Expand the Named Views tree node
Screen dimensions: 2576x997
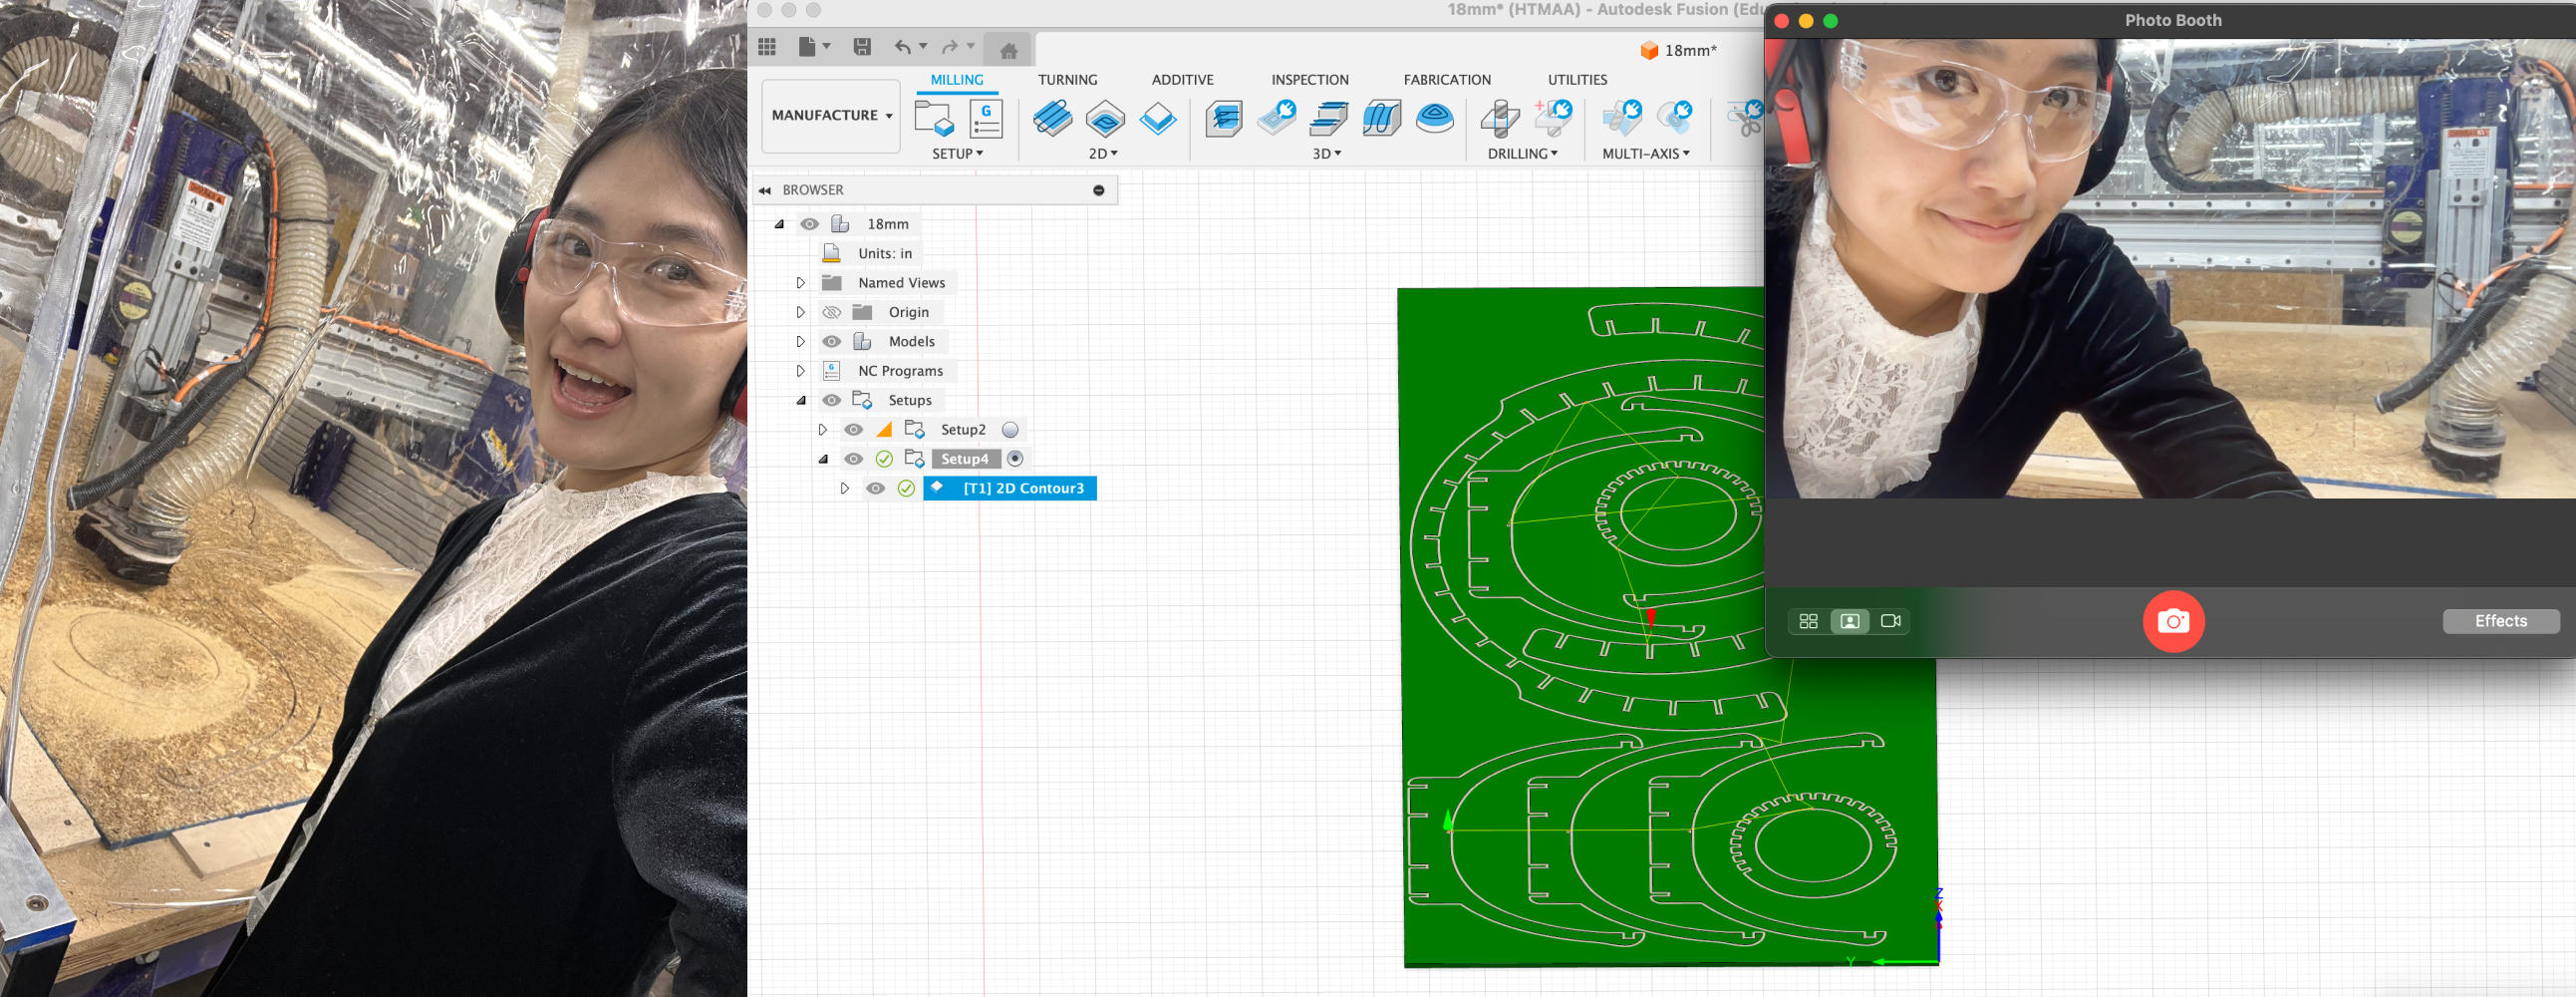tap(800, 283)
